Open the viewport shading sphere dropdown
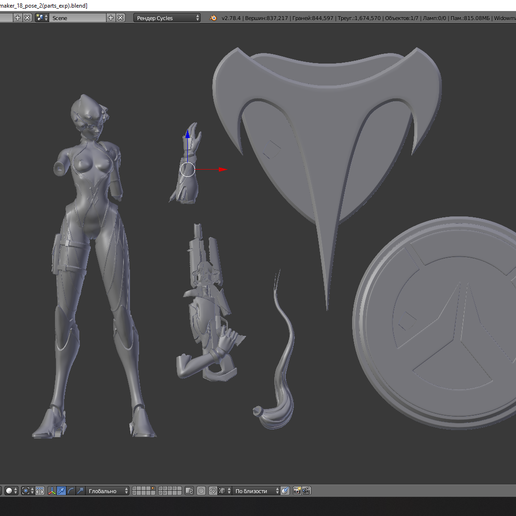The image size is (516, 516). [x=11, y=491]
